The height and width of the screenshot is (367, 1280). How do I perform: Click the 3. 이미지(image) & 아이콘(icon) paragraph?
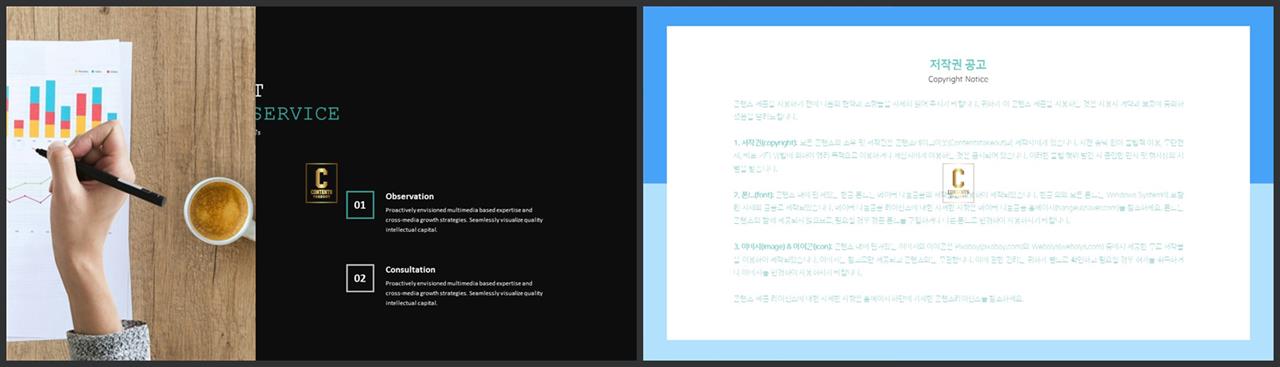tap(958, 259)
